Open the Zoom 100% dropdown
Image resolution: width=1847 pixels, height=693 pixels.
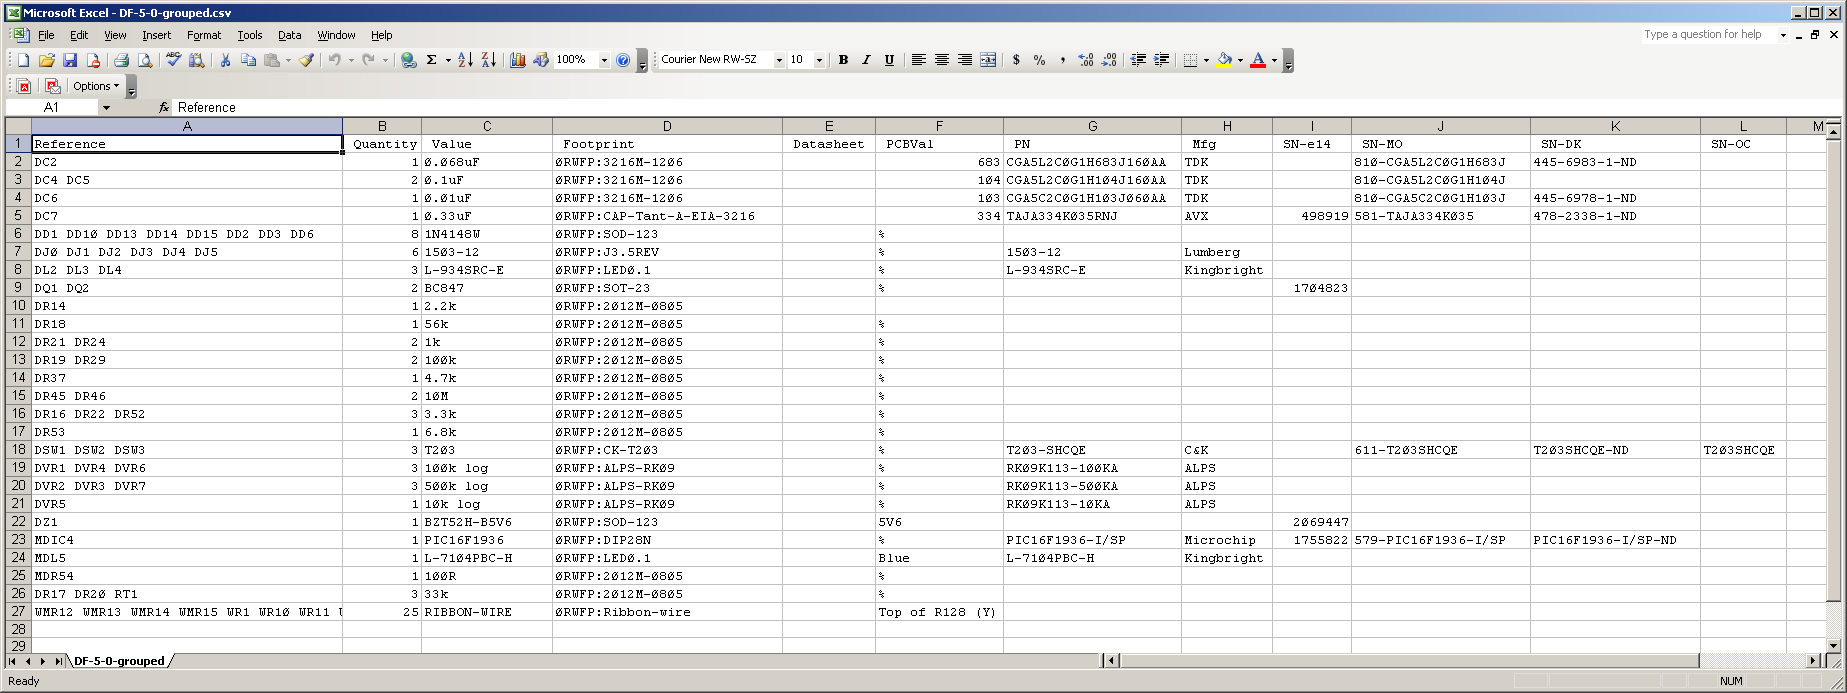(x=604, y=60)
